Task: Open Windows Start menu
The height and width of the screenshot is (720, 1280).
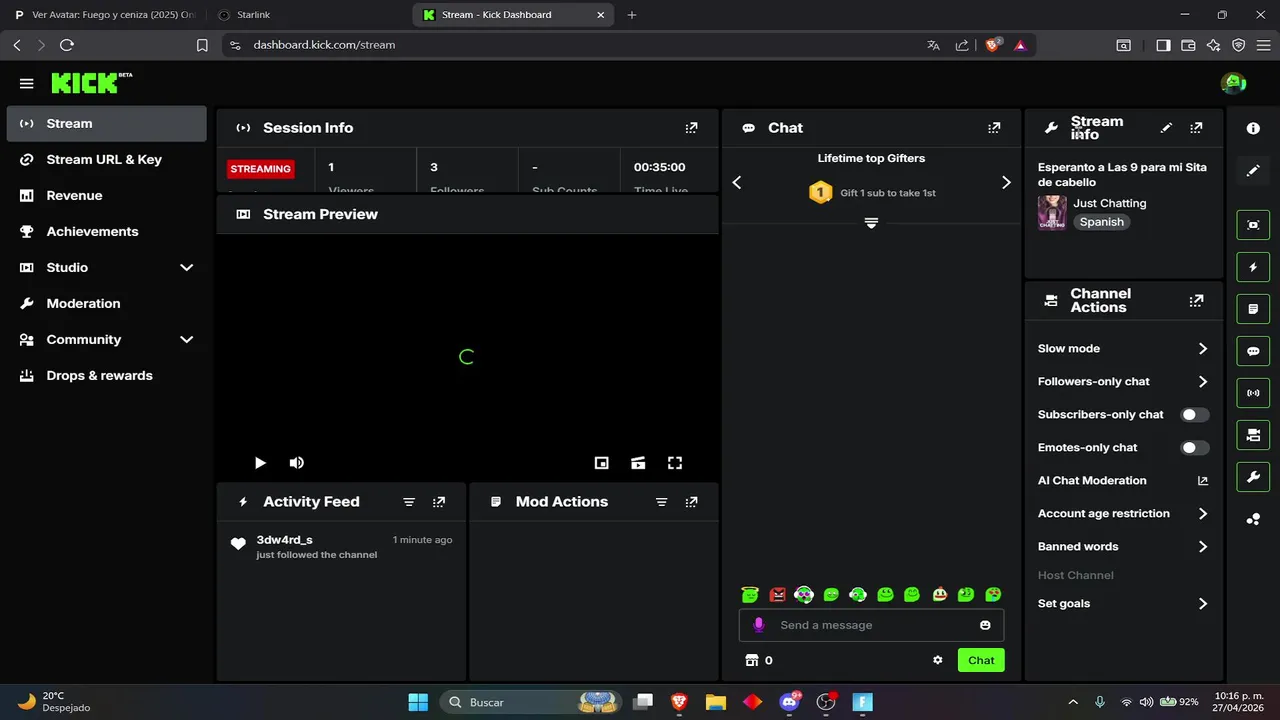Action: tap(418, 702)
